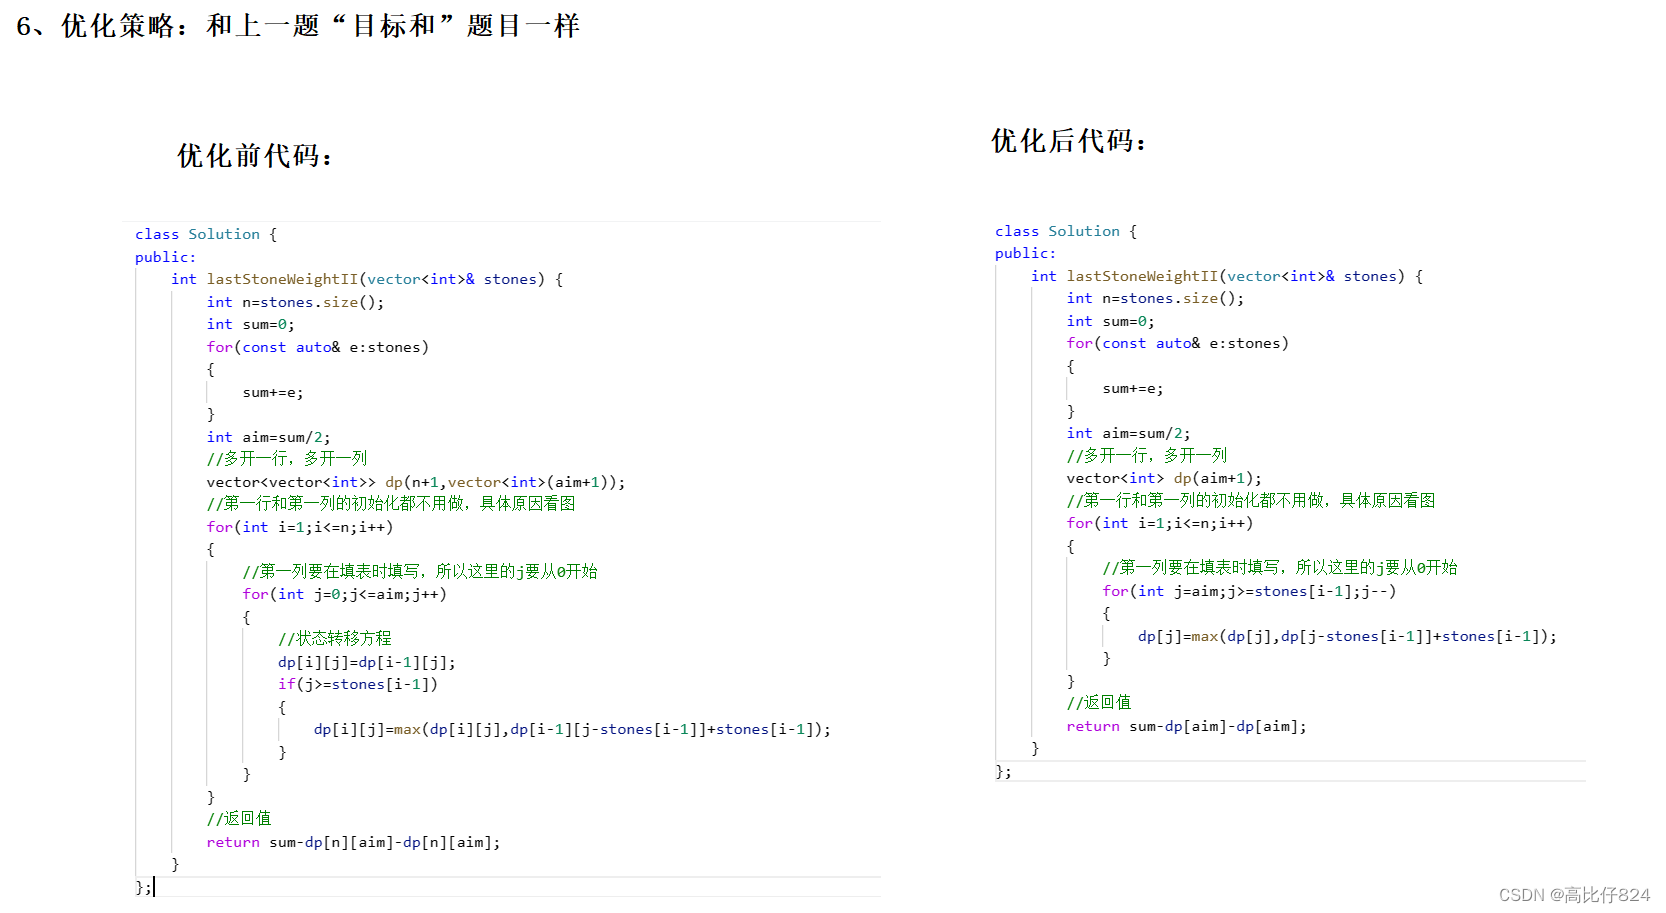Click 'for(const auto& e:stones)' in left code
Screen dimensions: 1666x913
318,347
